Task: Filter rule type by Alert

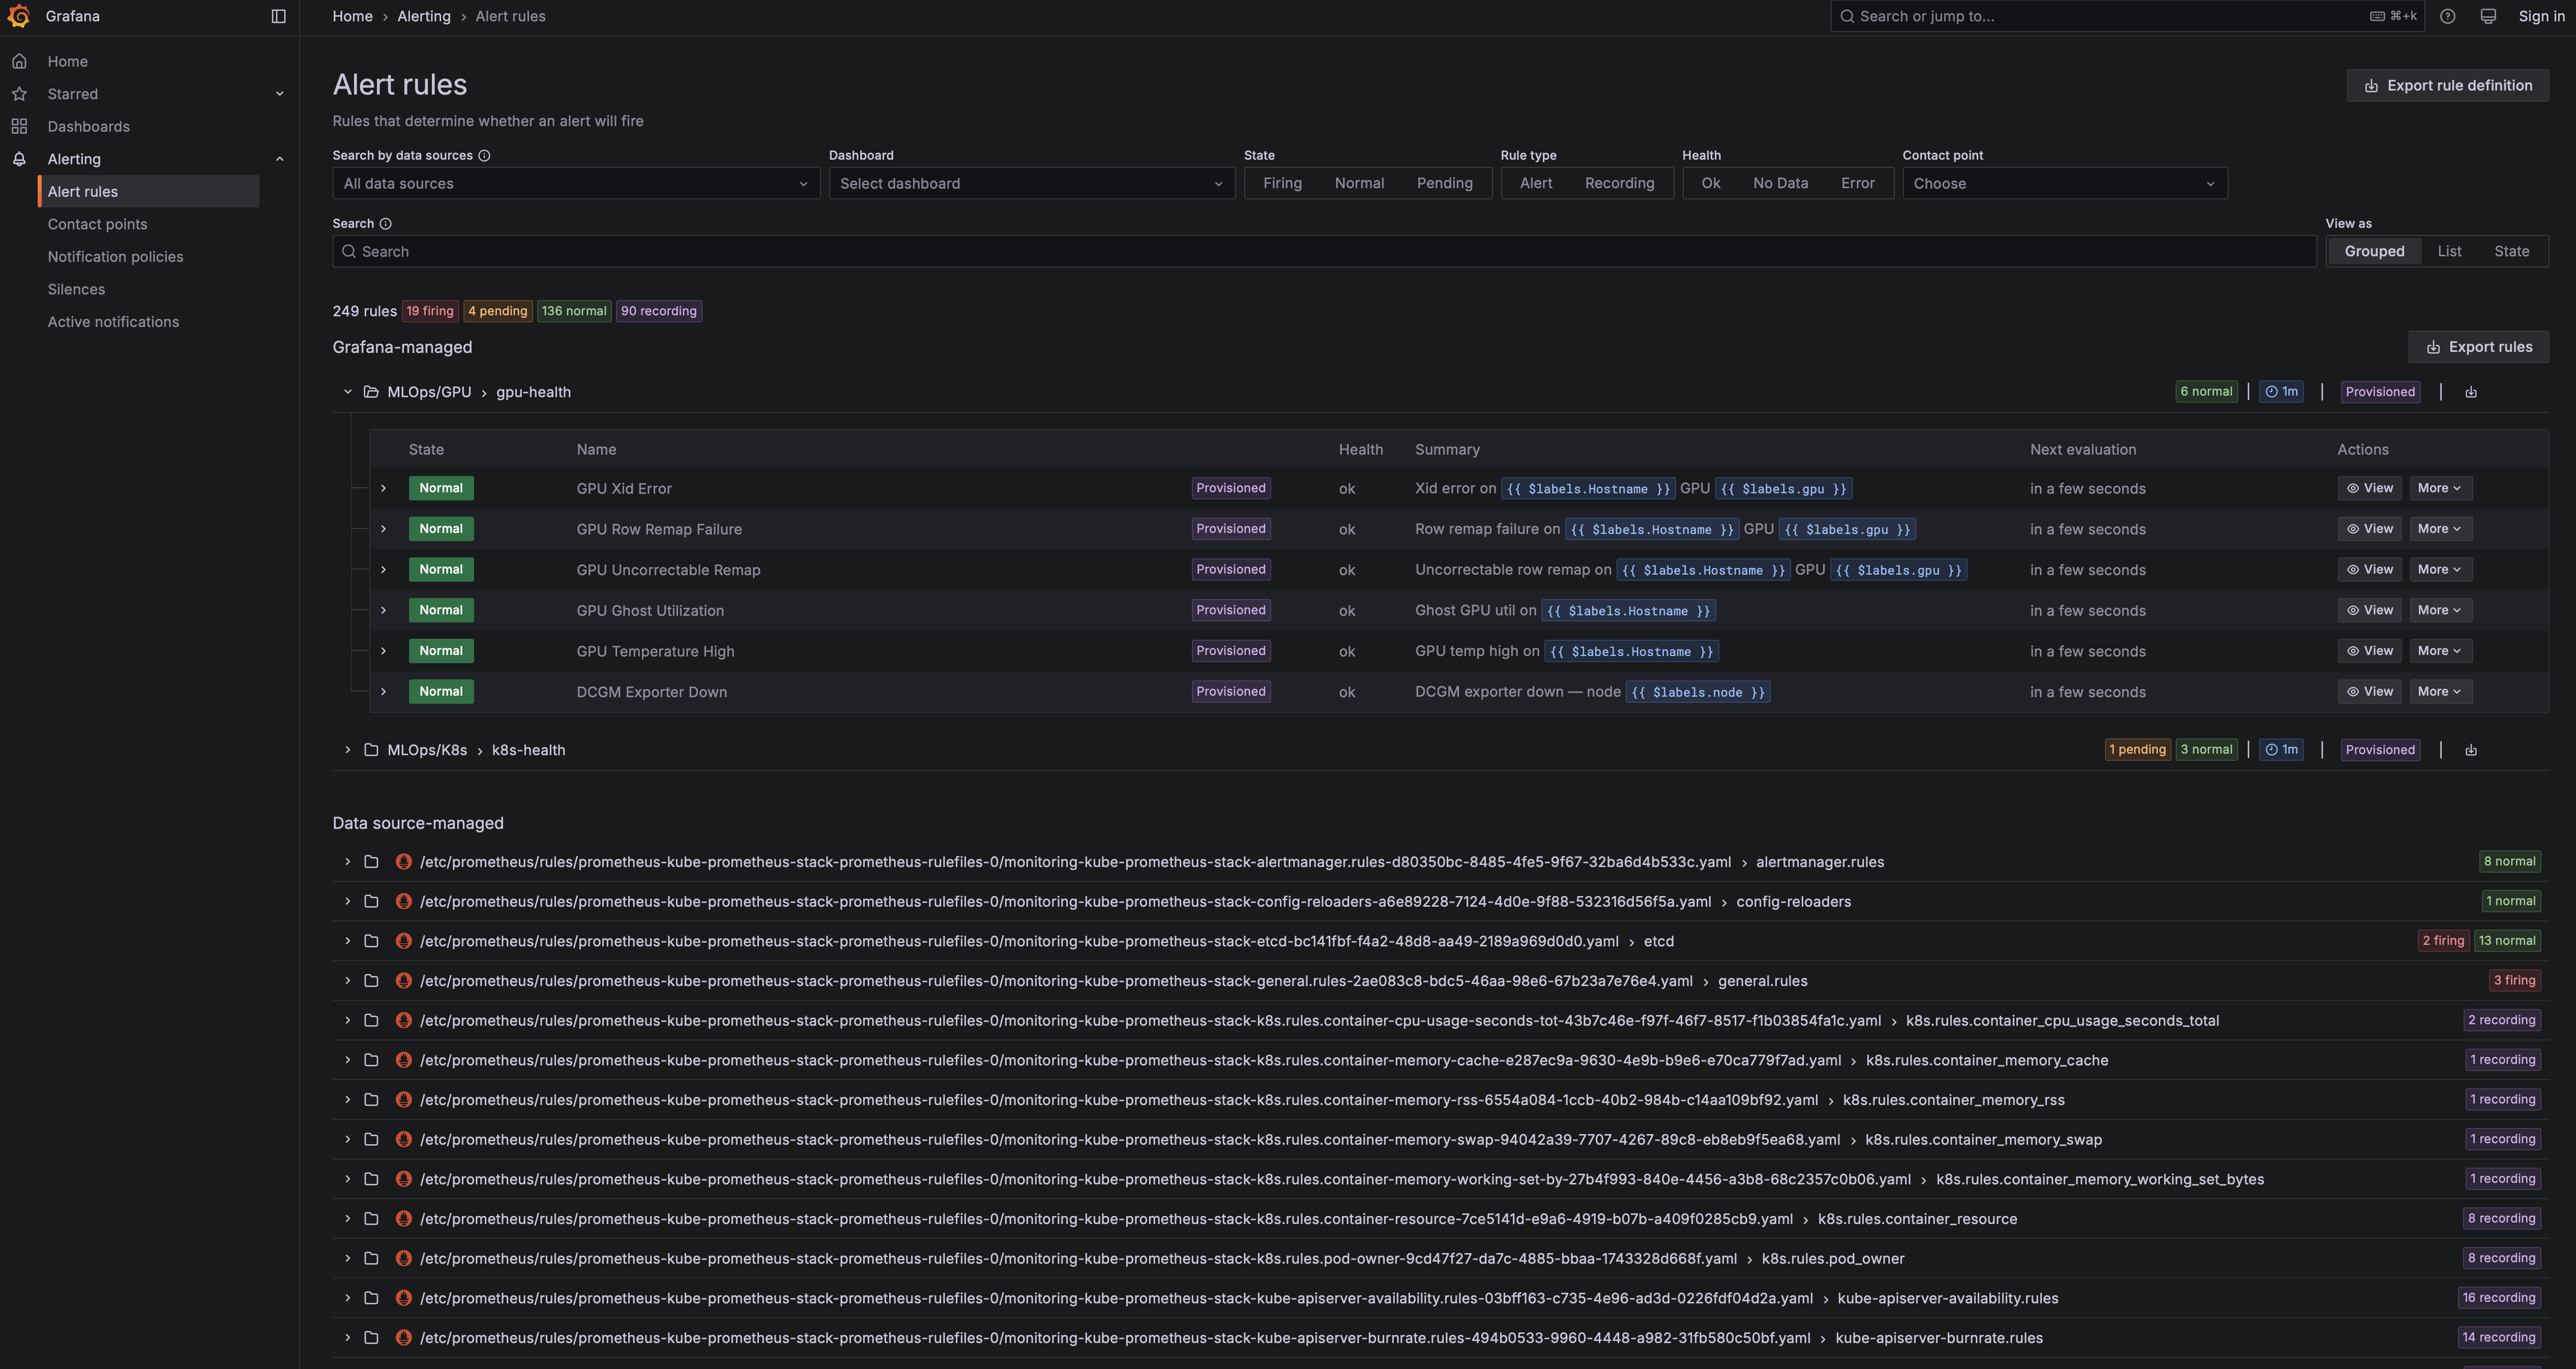Action: [1536, 183]
